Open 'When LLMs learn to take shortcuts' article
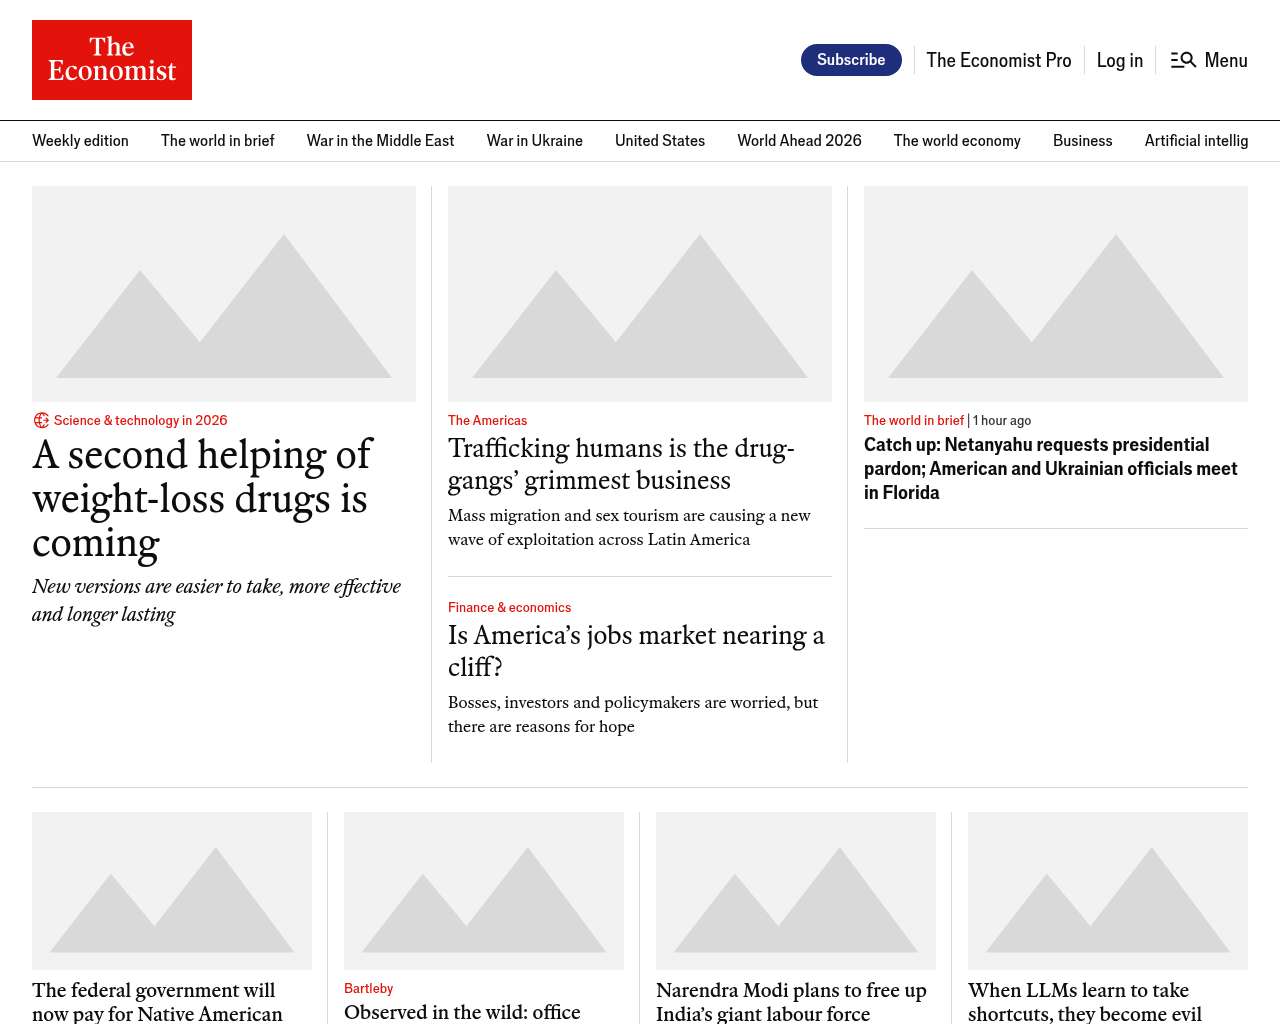 click(1085, 1001)
